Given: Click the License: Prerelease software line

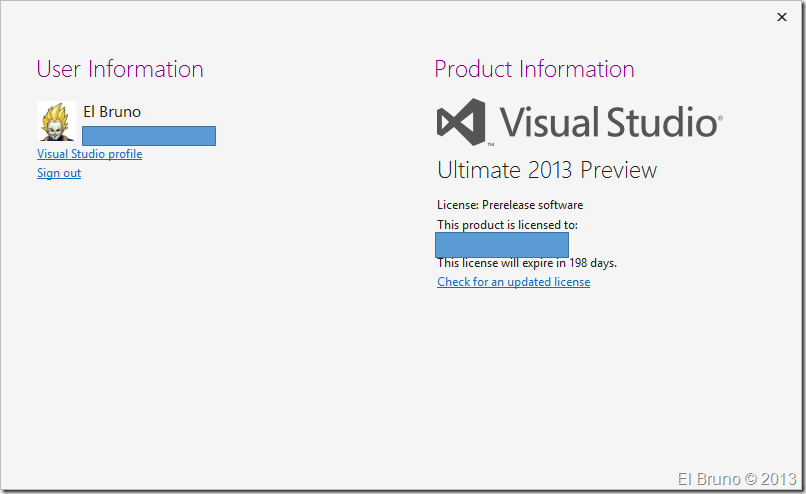Looking at the screenshot, I should pyautogui.click(x=510, y=205).
